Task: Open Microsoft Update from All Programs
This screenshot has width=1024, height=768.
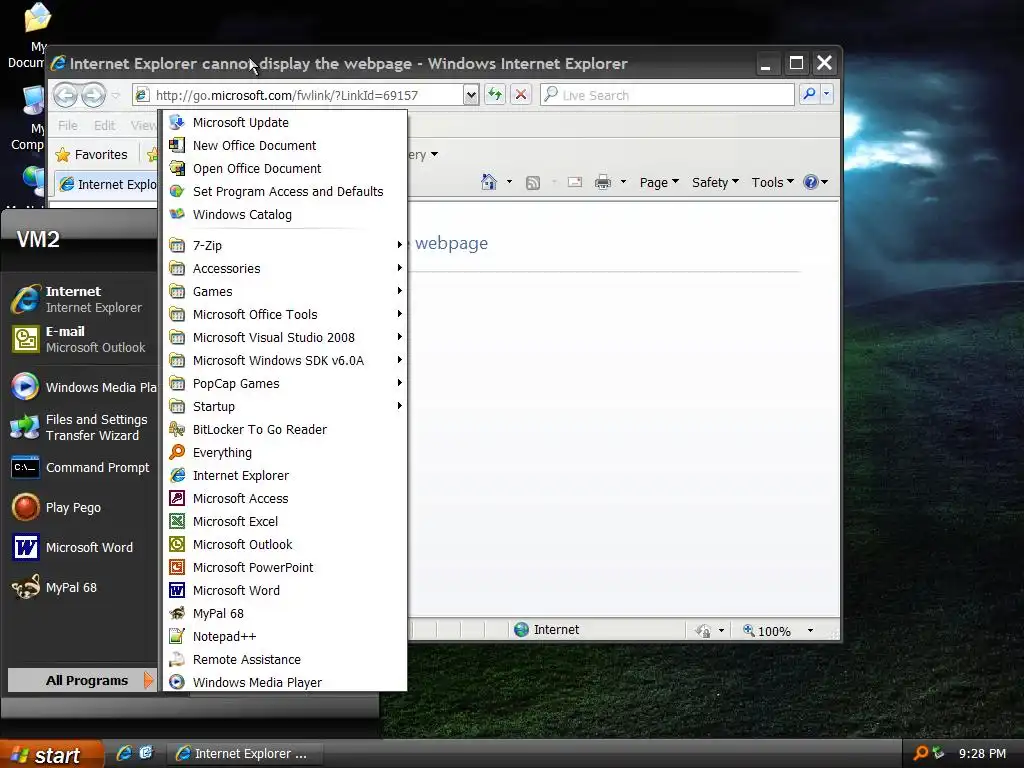Action: pyautogui.click(x=285, y=122)
